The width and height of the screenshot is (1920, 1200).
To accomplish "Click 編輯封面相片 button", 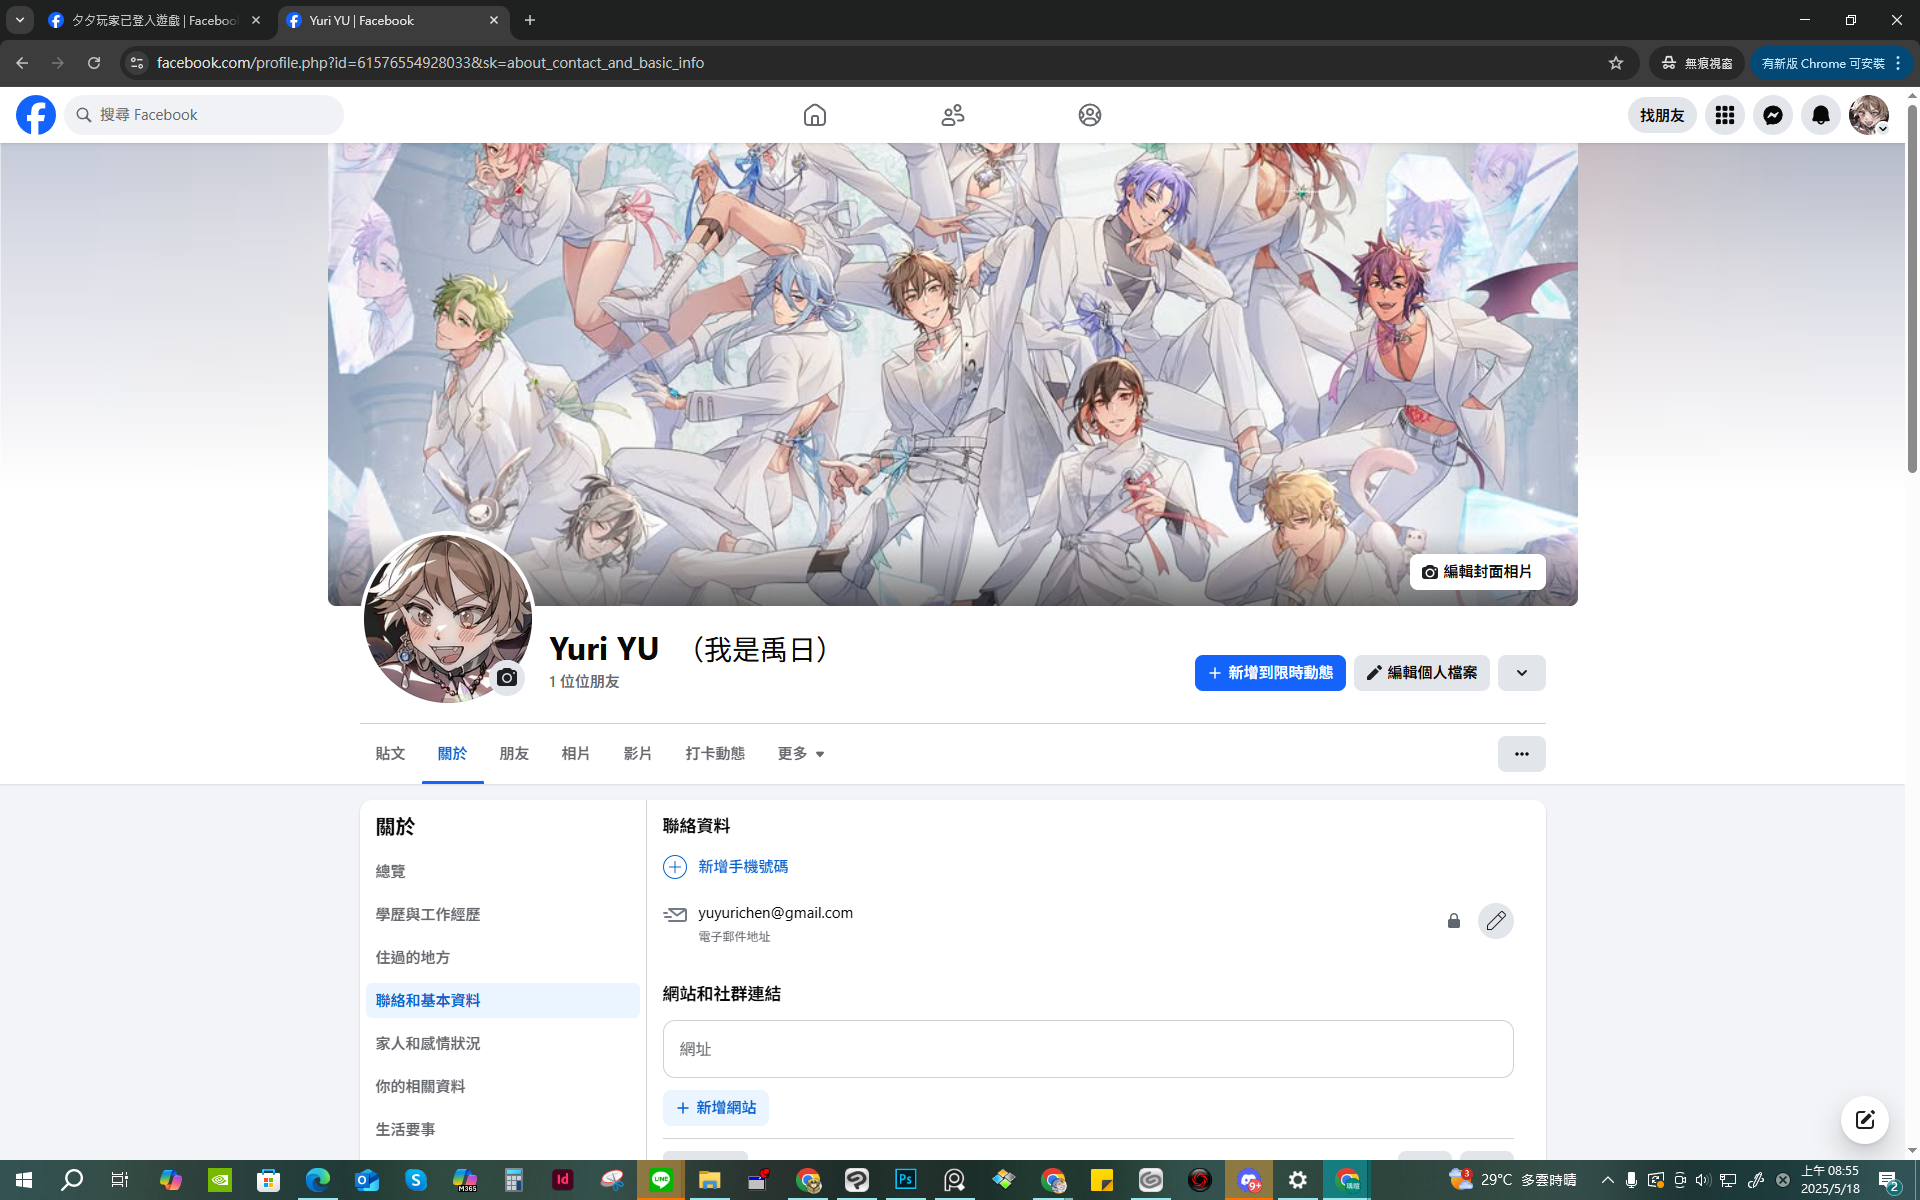I will tap(1477, 572).
